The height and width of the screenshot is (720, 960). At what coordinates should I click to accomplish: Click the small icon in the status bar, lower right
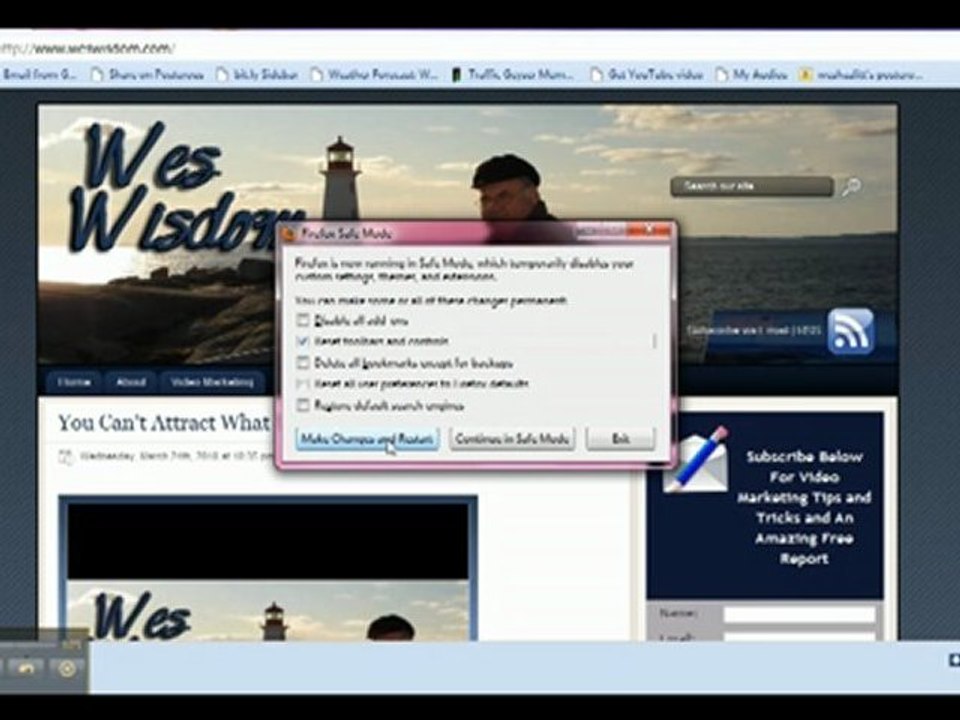[x=954, y=660]
